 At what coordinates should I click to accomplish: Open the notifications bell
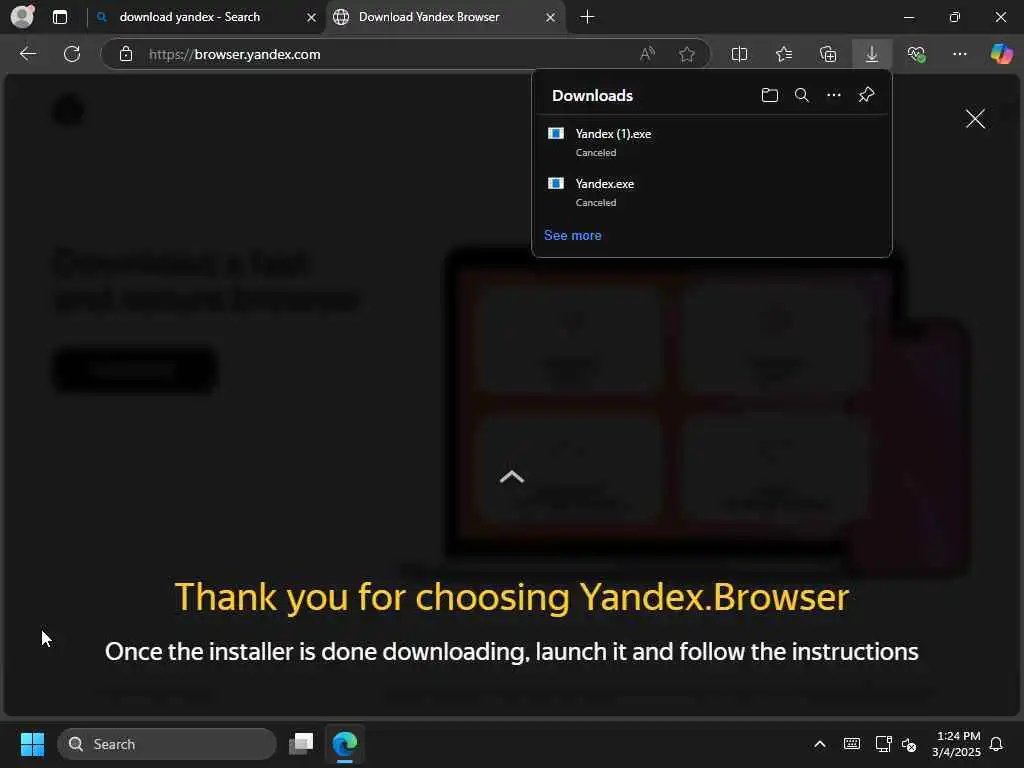pyautogui.click(x=997, y=744)
